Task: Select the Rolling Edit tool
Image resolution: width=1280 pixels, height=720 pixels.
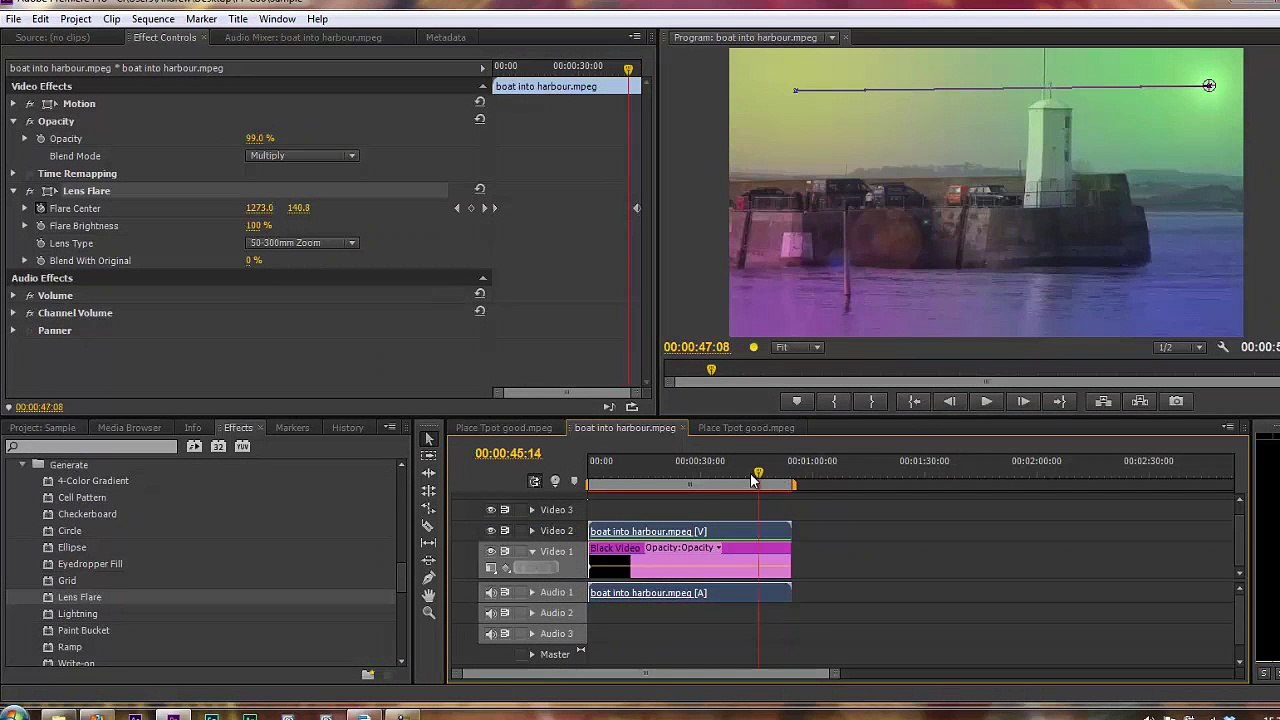Action: pyautogui.click(x=429, y=491)
